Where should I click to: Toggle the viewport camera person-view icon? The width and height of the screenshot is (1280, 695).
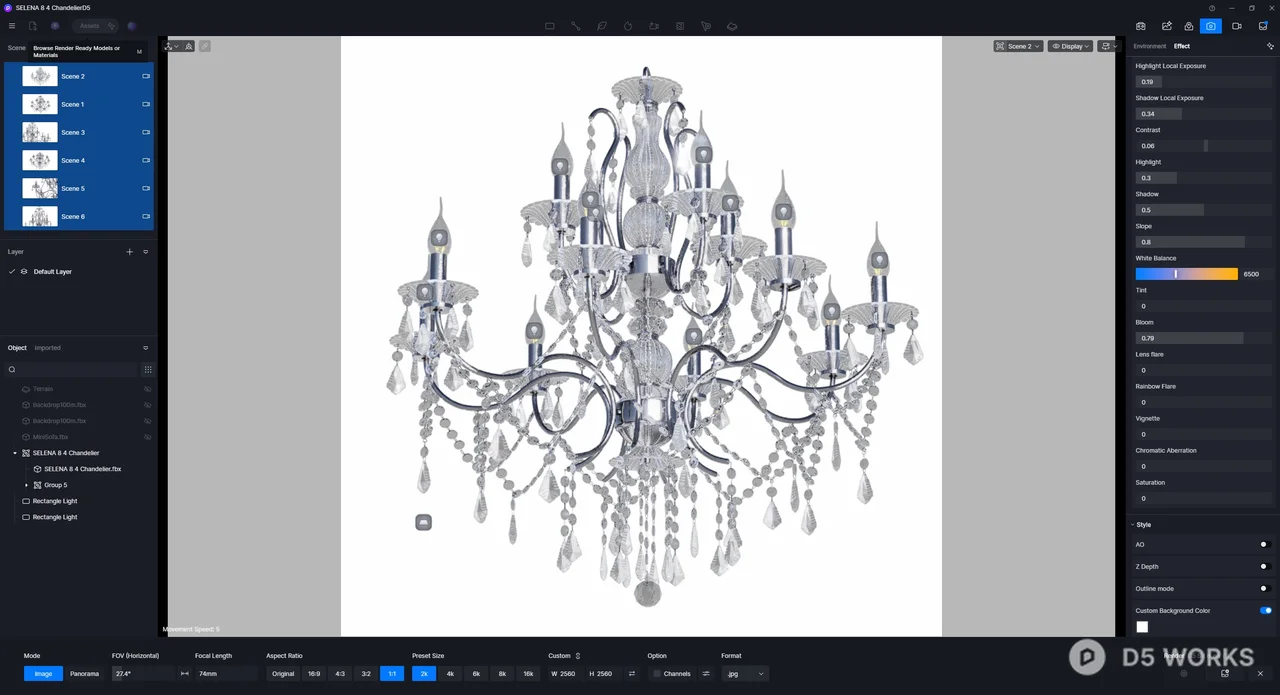pos(188,46)
